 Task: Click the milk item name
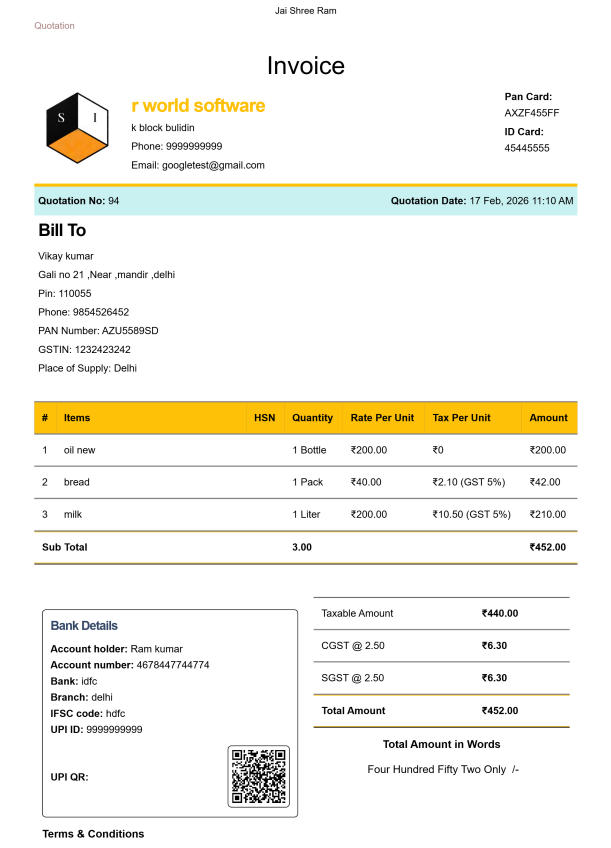[x=73, y=514]
